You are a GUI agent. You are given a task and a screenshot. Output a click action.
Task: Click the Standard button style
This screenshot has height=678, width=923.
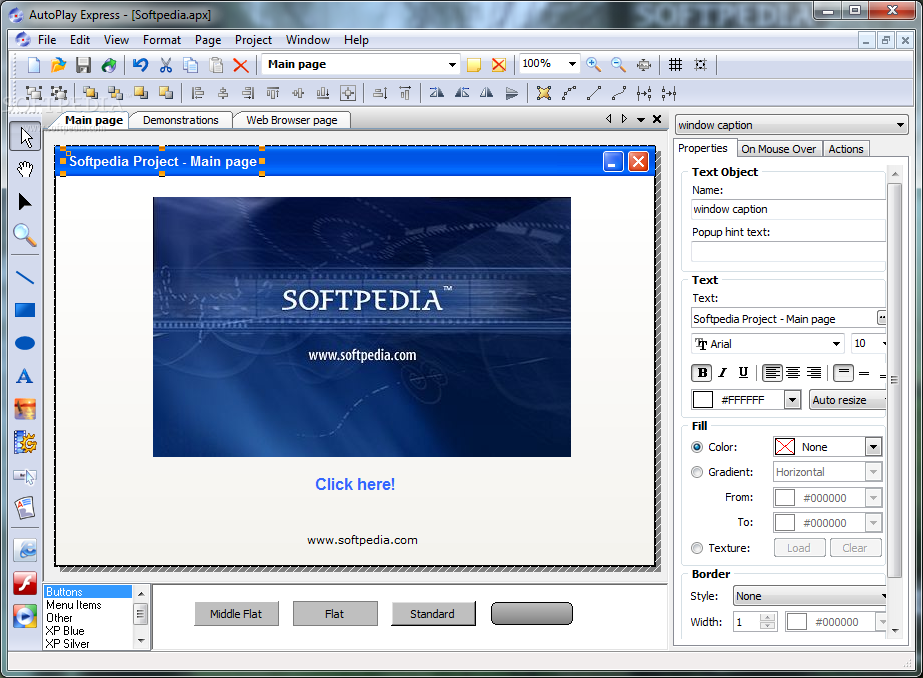click(x=433, y=613)
